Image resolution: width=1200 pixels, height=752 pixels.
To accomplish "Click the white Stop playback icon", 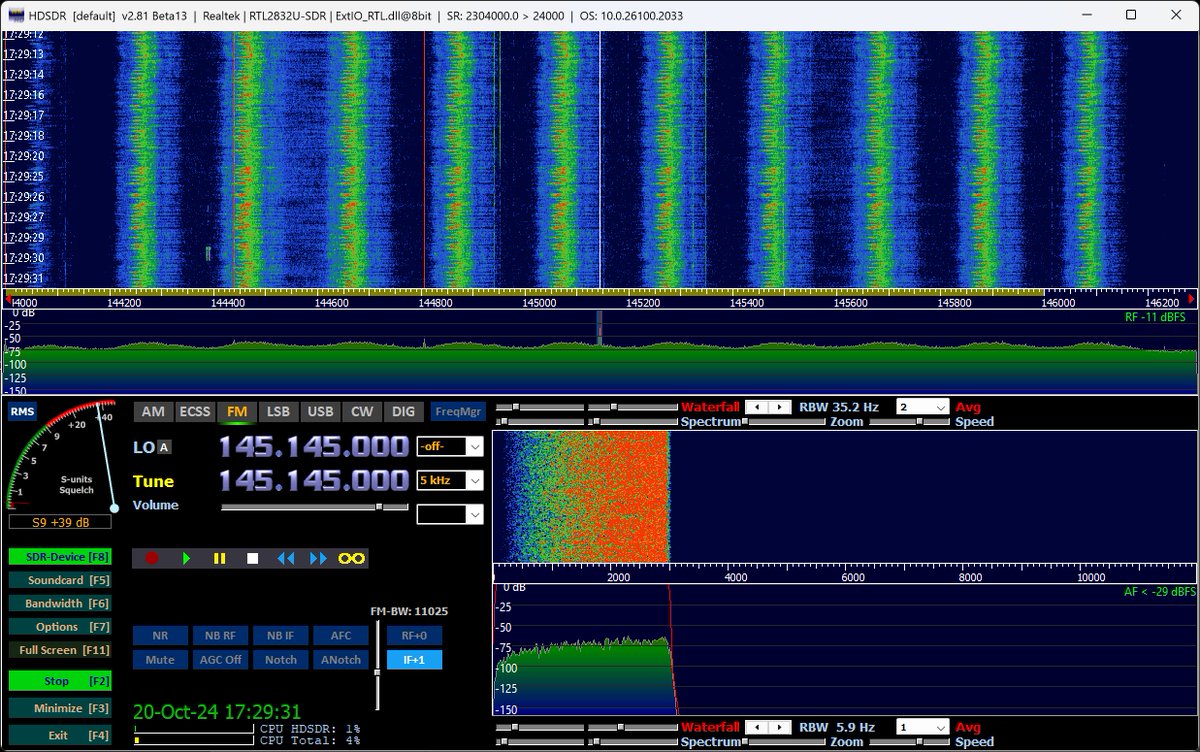I will click(252, 558).
